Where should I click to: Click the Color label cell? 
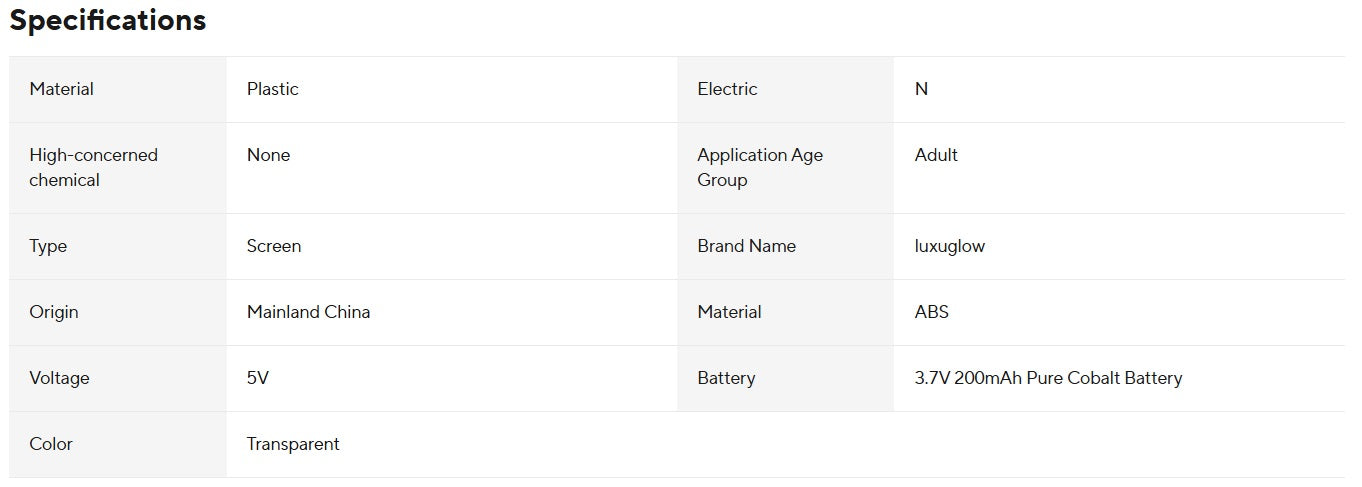pos(51,444)
